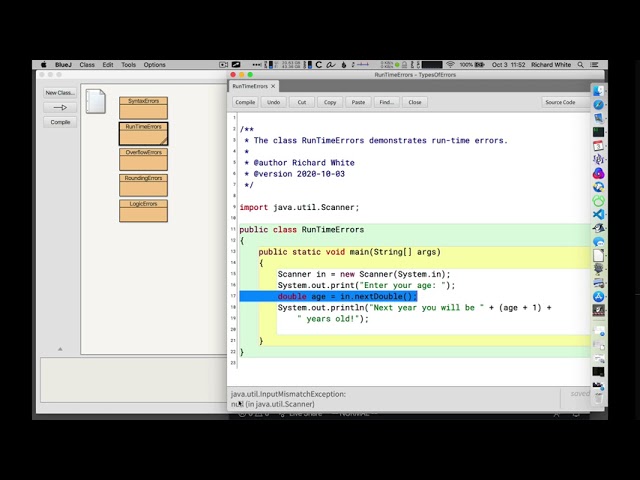Image resolution: width=640 pixels, height=480 pixels.
Task: Click the editor Compile button
Action: [245, 102]
